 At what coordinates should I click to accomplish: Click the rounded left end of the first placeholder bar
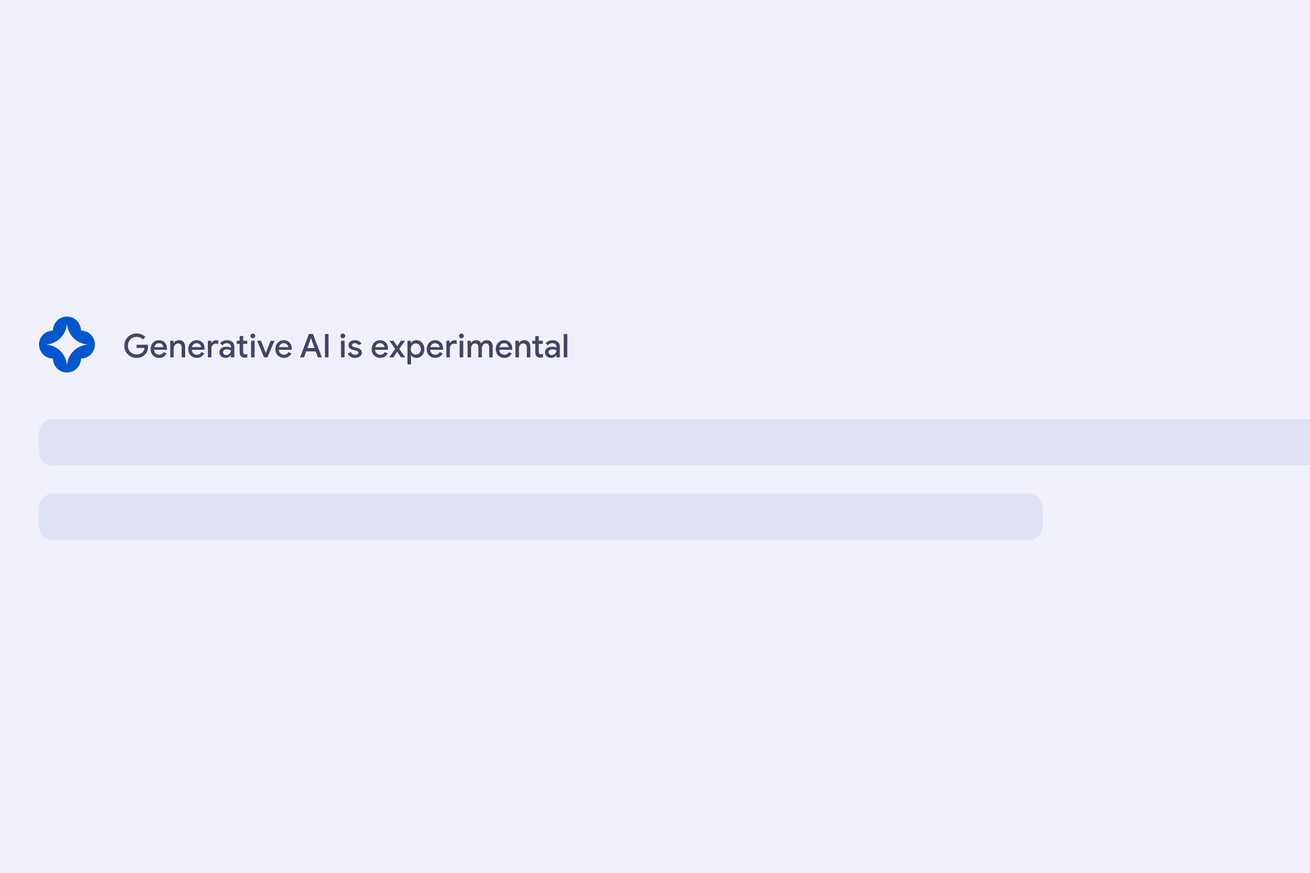pyautogui.click(x=47, y=442)
